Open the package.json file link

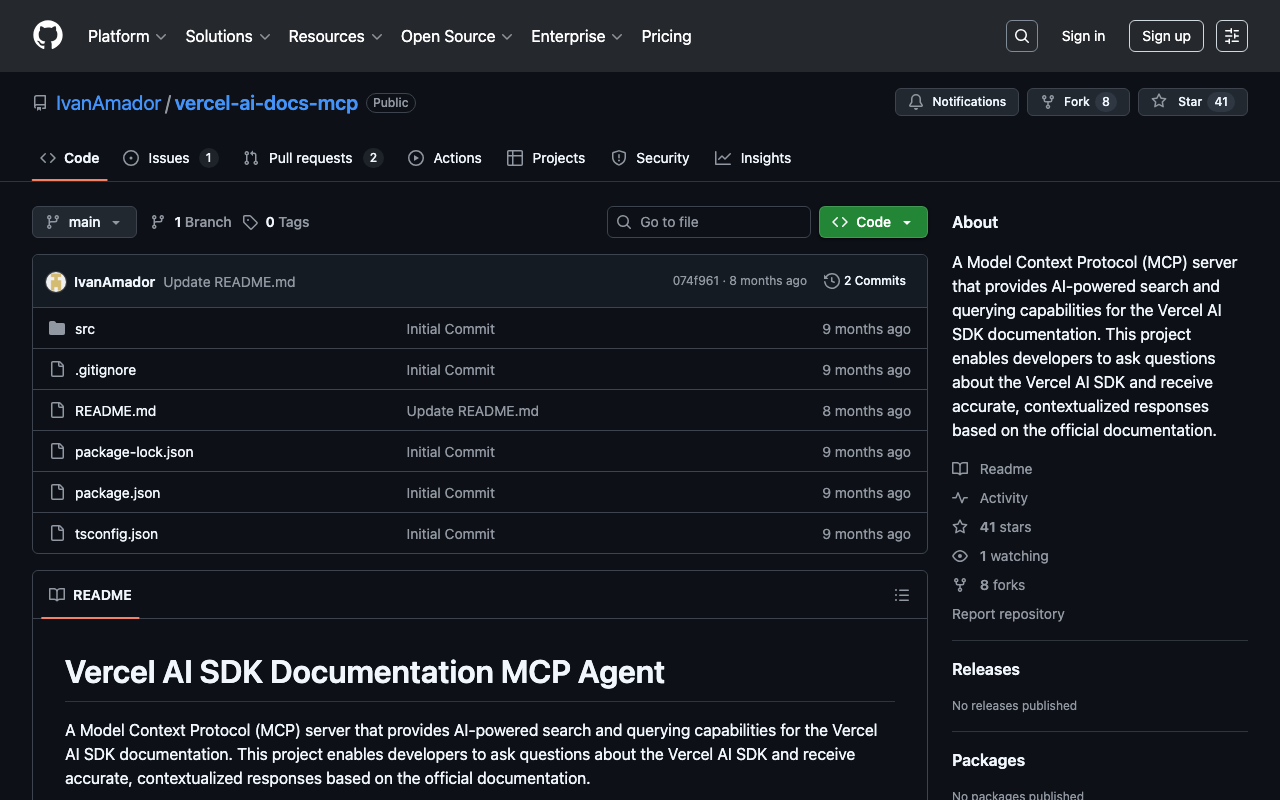point(117,493)
